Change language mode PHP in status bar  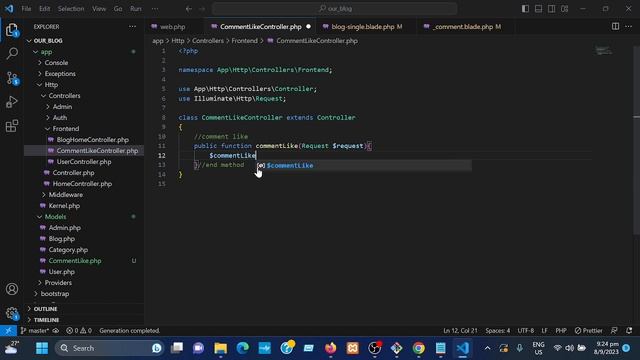[x=561, y=331]
